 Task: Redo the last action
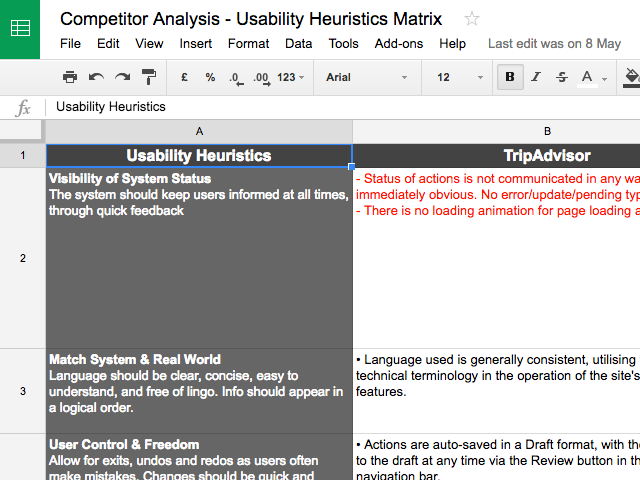pos(122,77)
